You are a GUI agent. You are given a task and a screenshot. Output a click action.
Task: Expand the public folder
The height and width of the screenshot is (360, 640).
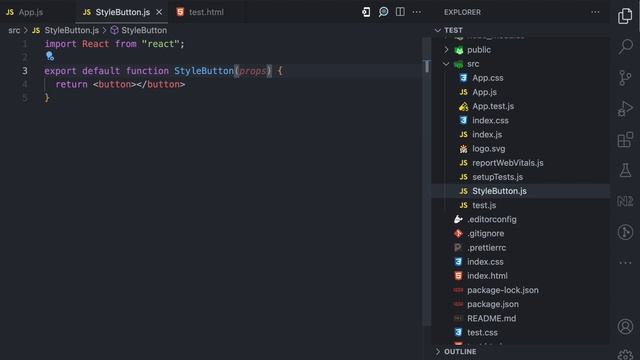478,50
